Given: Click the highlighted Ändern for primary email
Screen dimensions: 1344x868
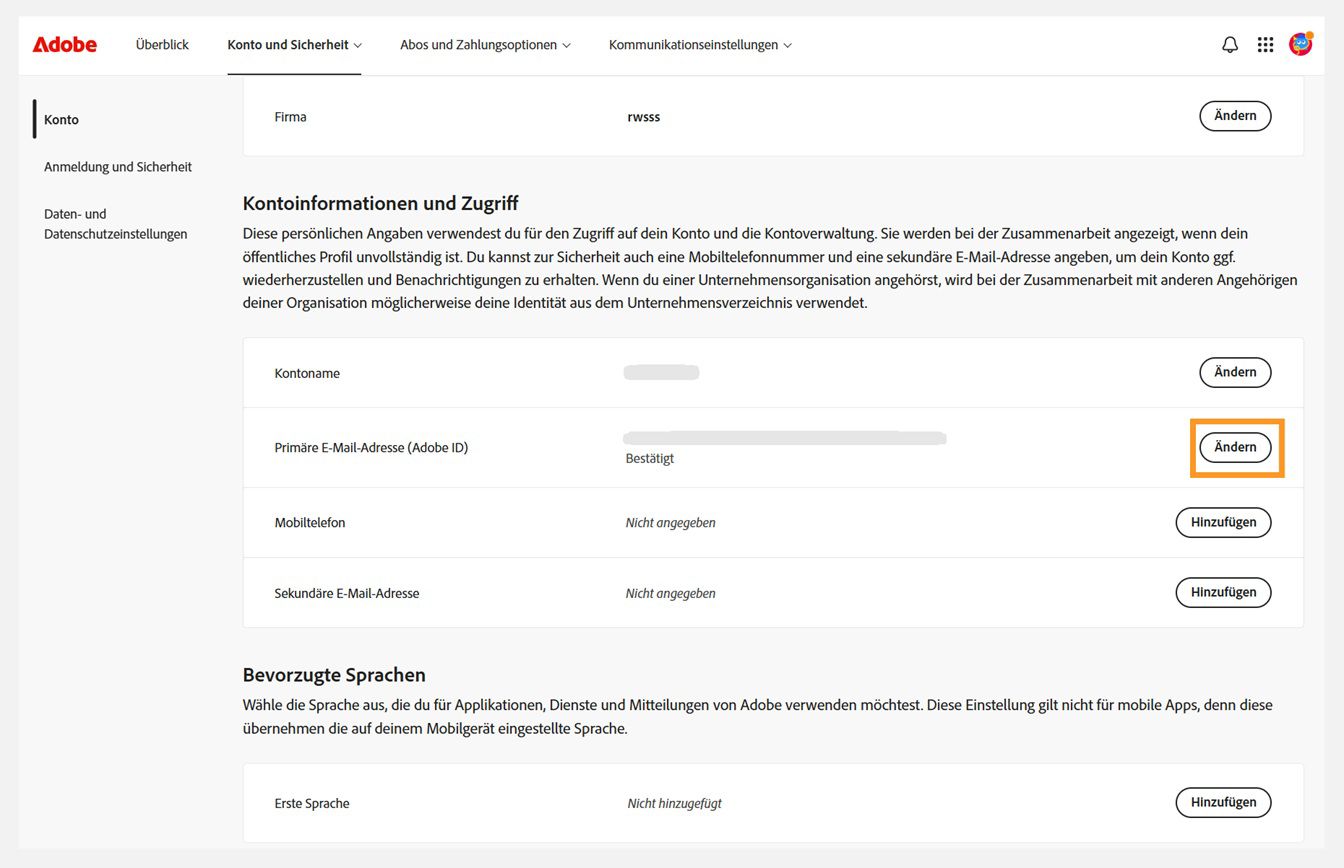Looking at the screenshot, I should pos(1236,447).
